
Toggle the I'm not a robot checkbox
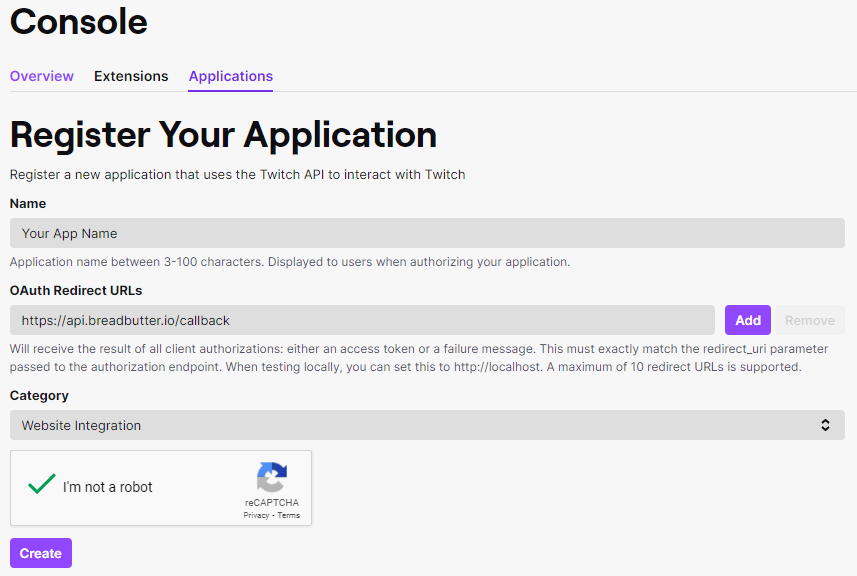coord(42,484)
